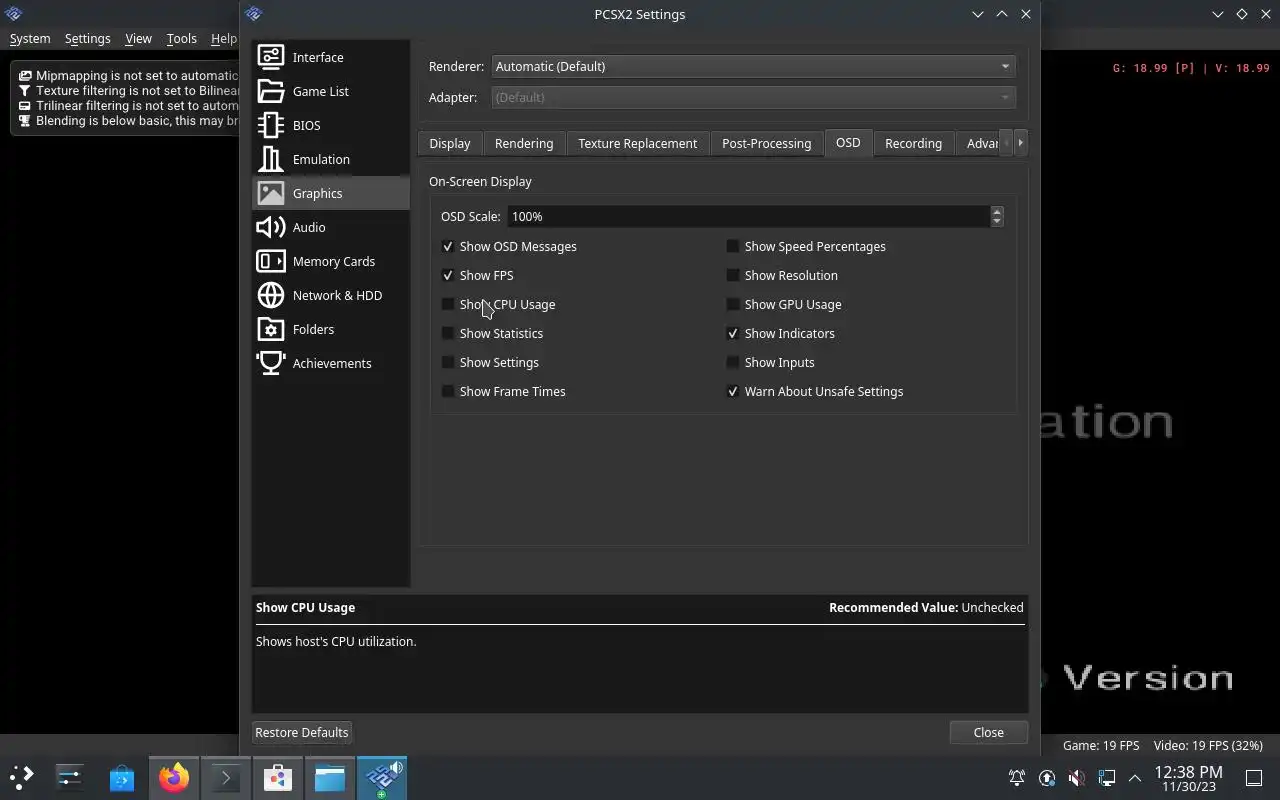Image resolution: width=1280 pixels, height=800 pixels.
Task: Uncheck Warn About Unsafe Settings
Action: click(733, 391)
